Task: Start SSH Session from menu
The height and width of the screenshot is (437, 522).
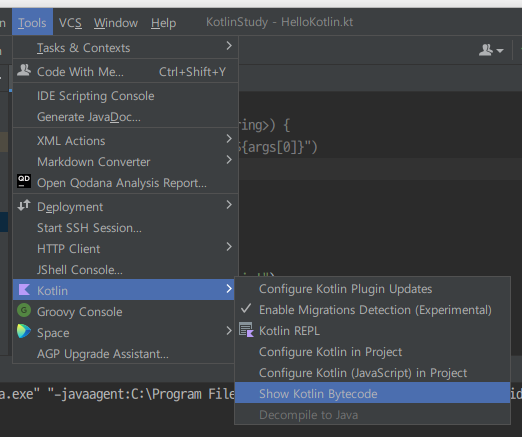Action: (125, 228)
